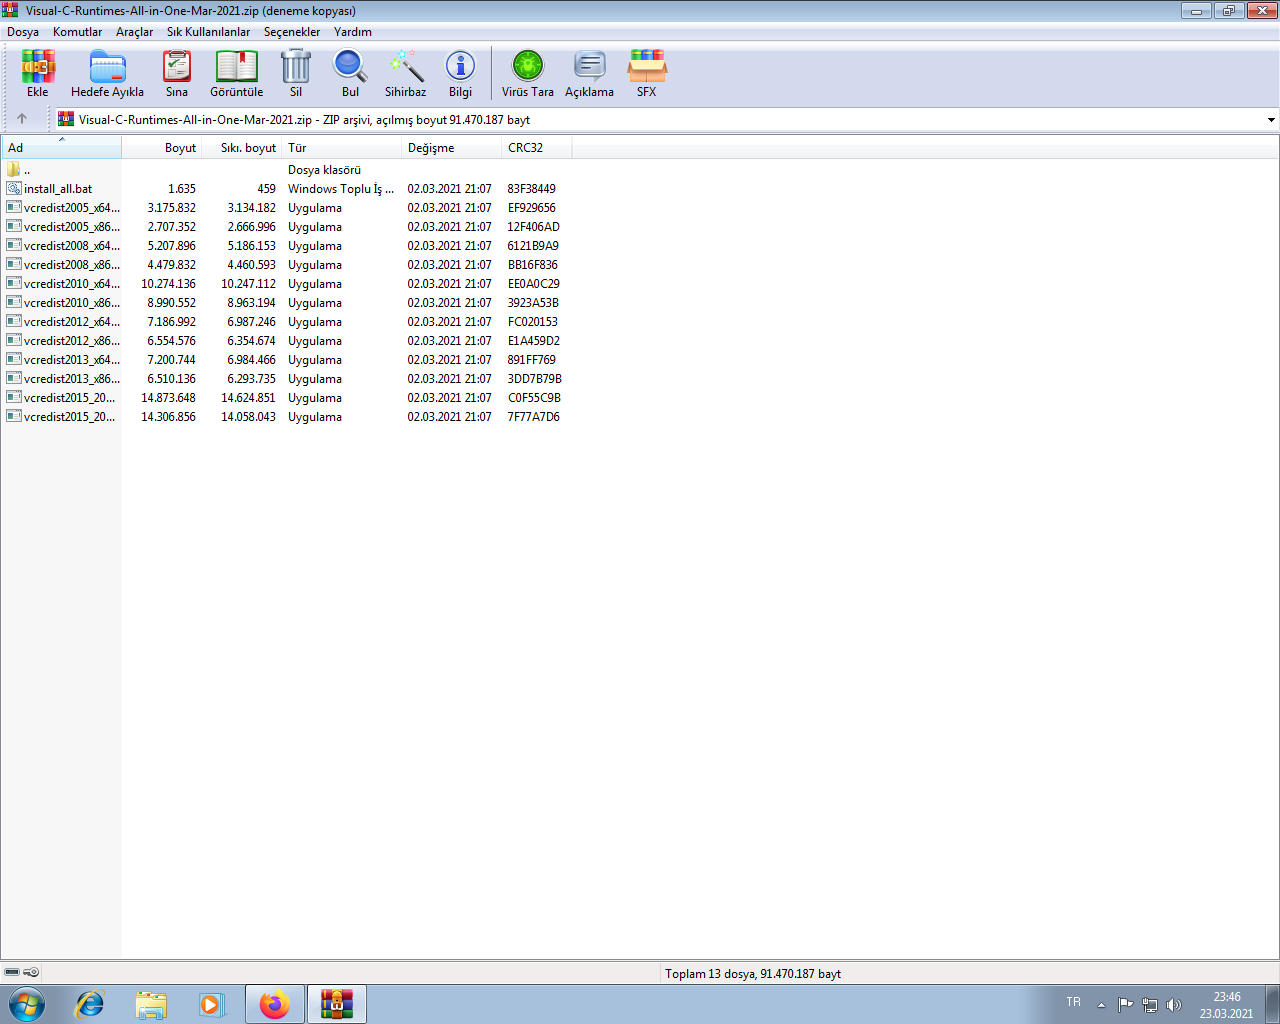Select the vcredist2008_x64 file row
This screenshot has width=1280, height=1024.
[286, 246]
